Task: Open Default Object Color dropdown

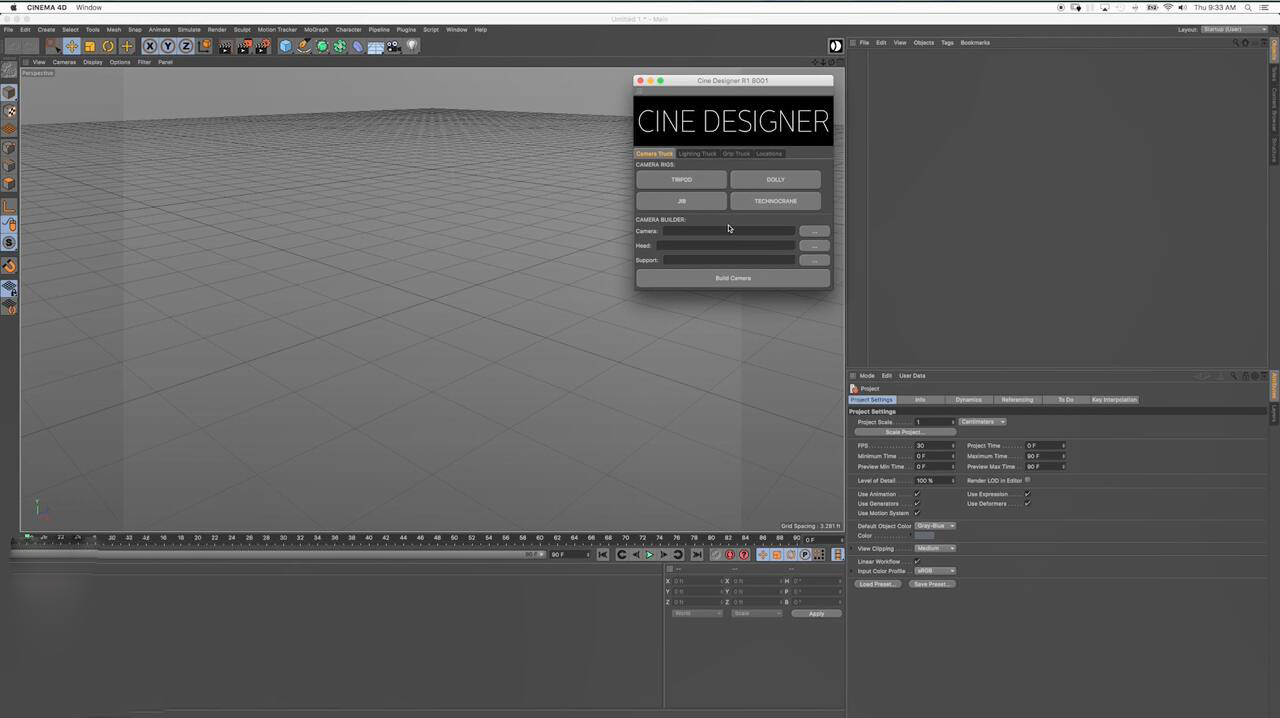Action: 935,526
